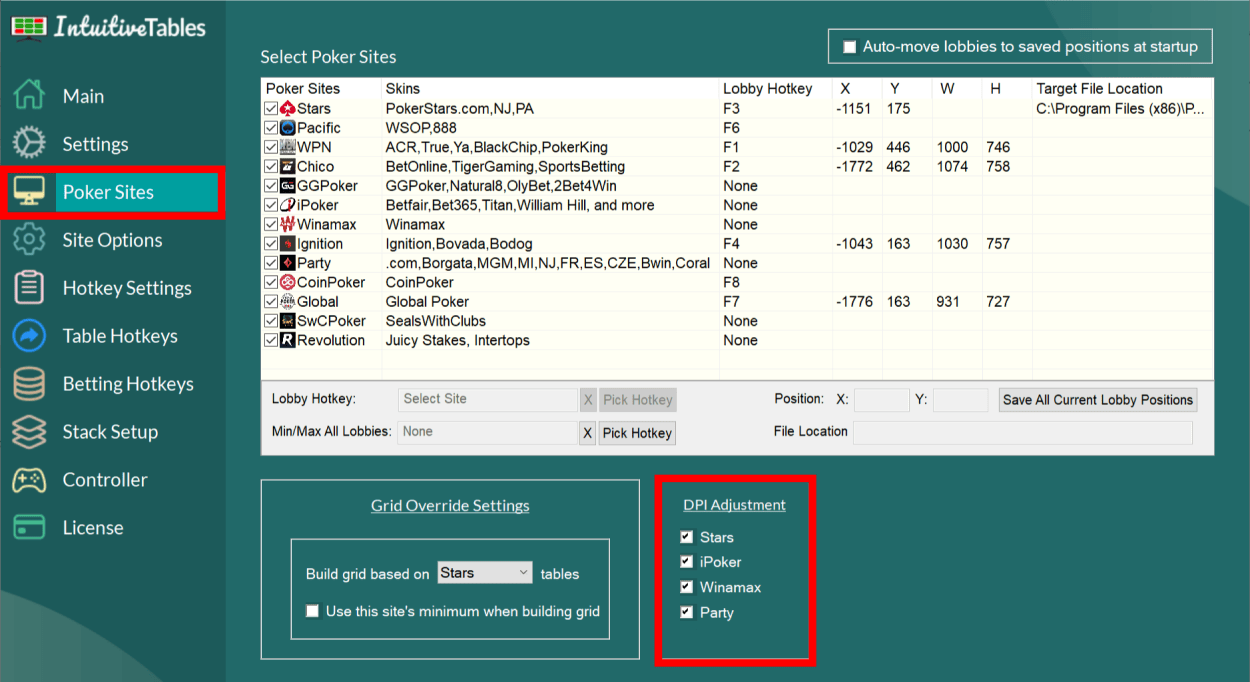Enable auto-move lobbies at startup checkbox
The width and height of the screenshot is (1250, 682).
(x=850, y=47)
